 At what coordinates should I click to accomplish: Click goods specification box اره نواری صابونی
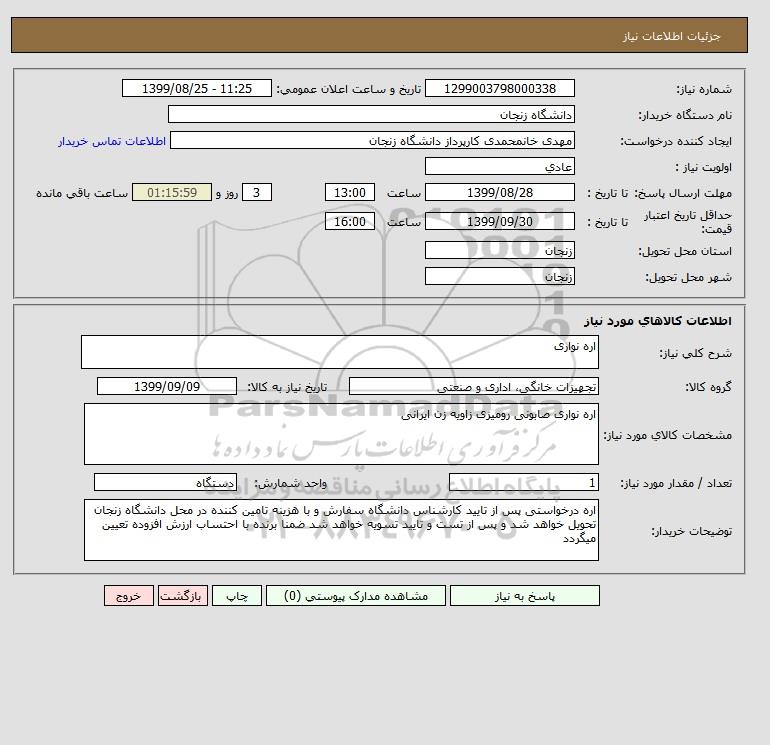click(341, 434)
